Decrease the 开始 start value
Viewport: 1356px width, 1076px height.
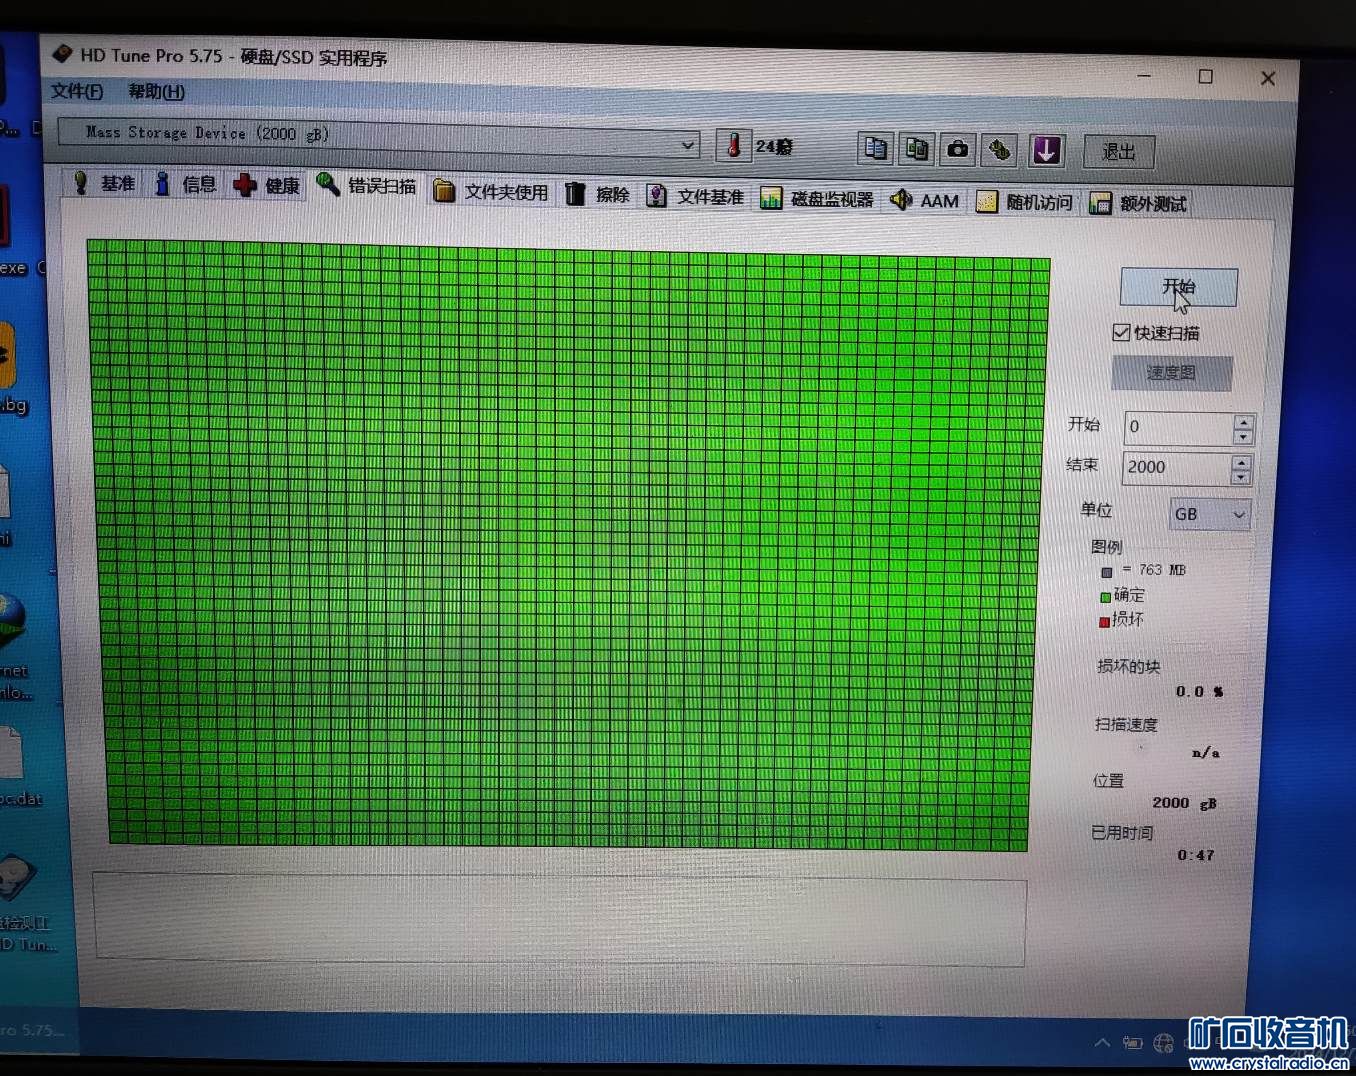pyautogui.click(x=1243, y=437)
